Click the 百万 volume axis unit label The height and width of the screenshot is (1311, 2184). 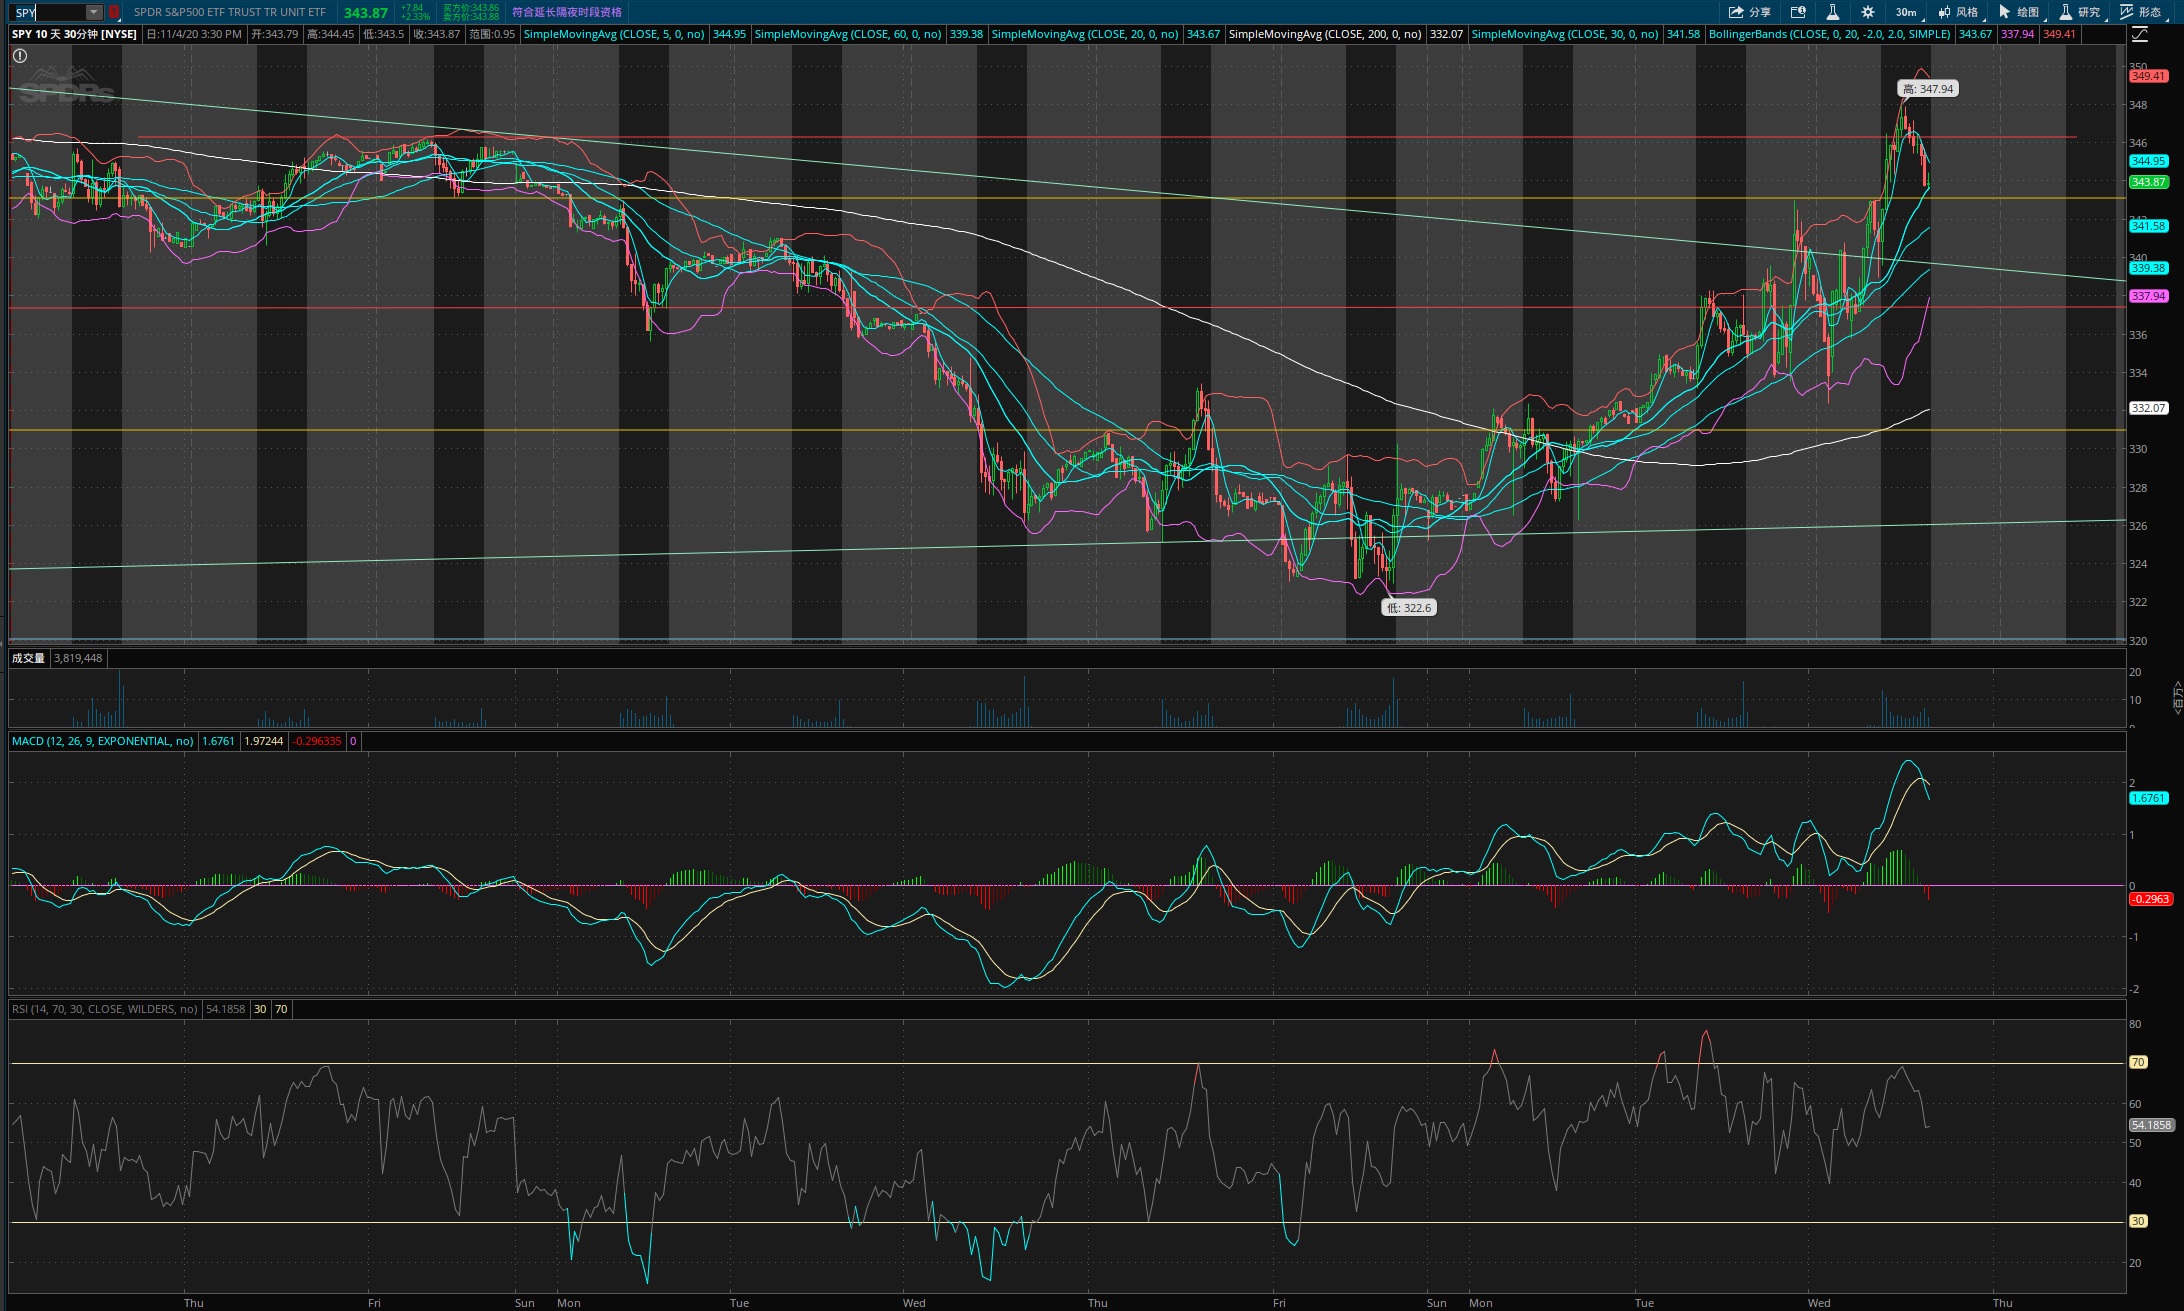click(x=2176, y=697)
